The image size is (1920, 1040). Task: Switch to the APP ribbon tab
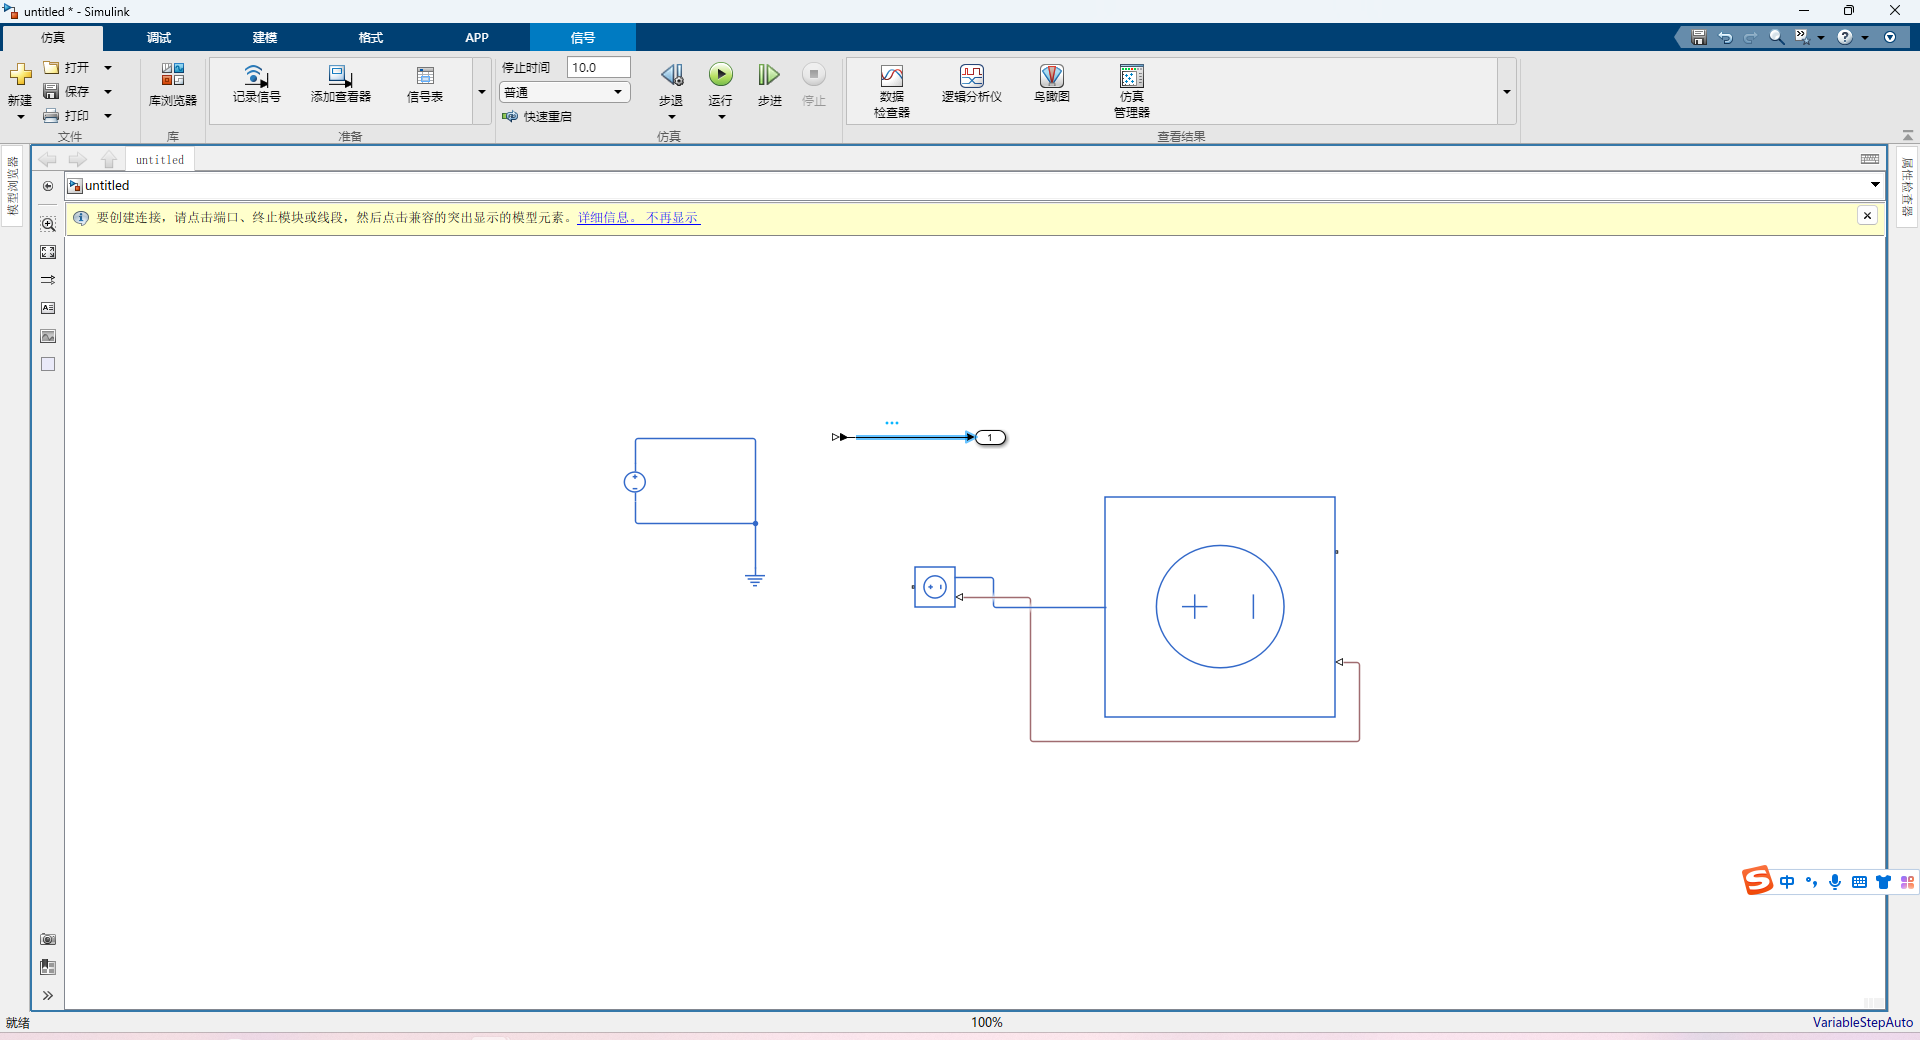point(477,38)
